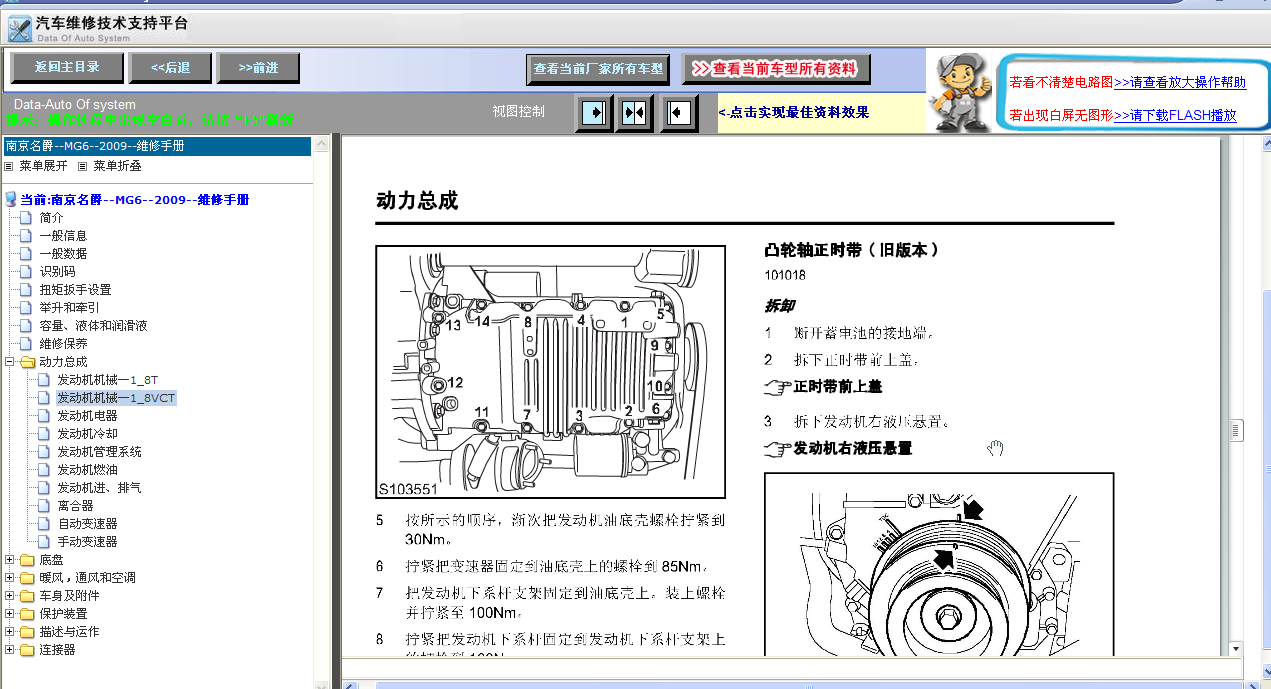Click the app logo icon
This screenshot has height=689, width=1271.
tap(20, 28)
